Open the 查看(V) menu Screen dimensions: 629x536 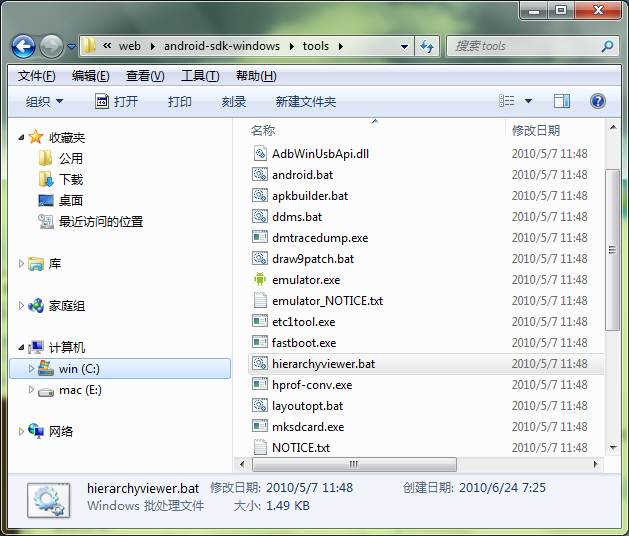click(145, 76)
